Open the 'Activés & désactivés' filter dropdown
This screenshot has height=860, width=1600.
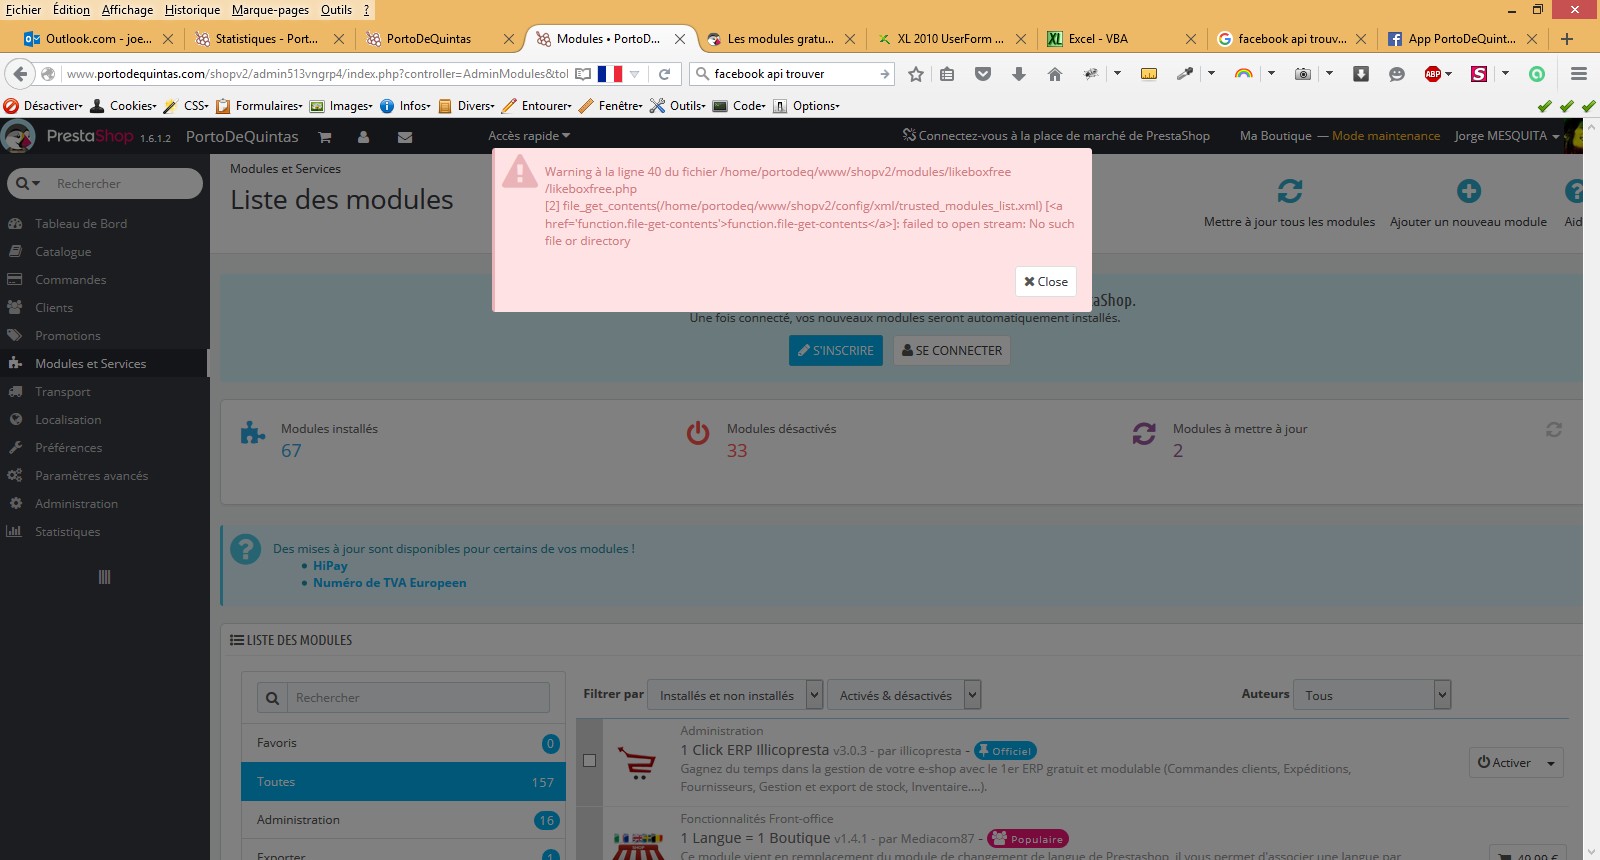pos(904,695)
